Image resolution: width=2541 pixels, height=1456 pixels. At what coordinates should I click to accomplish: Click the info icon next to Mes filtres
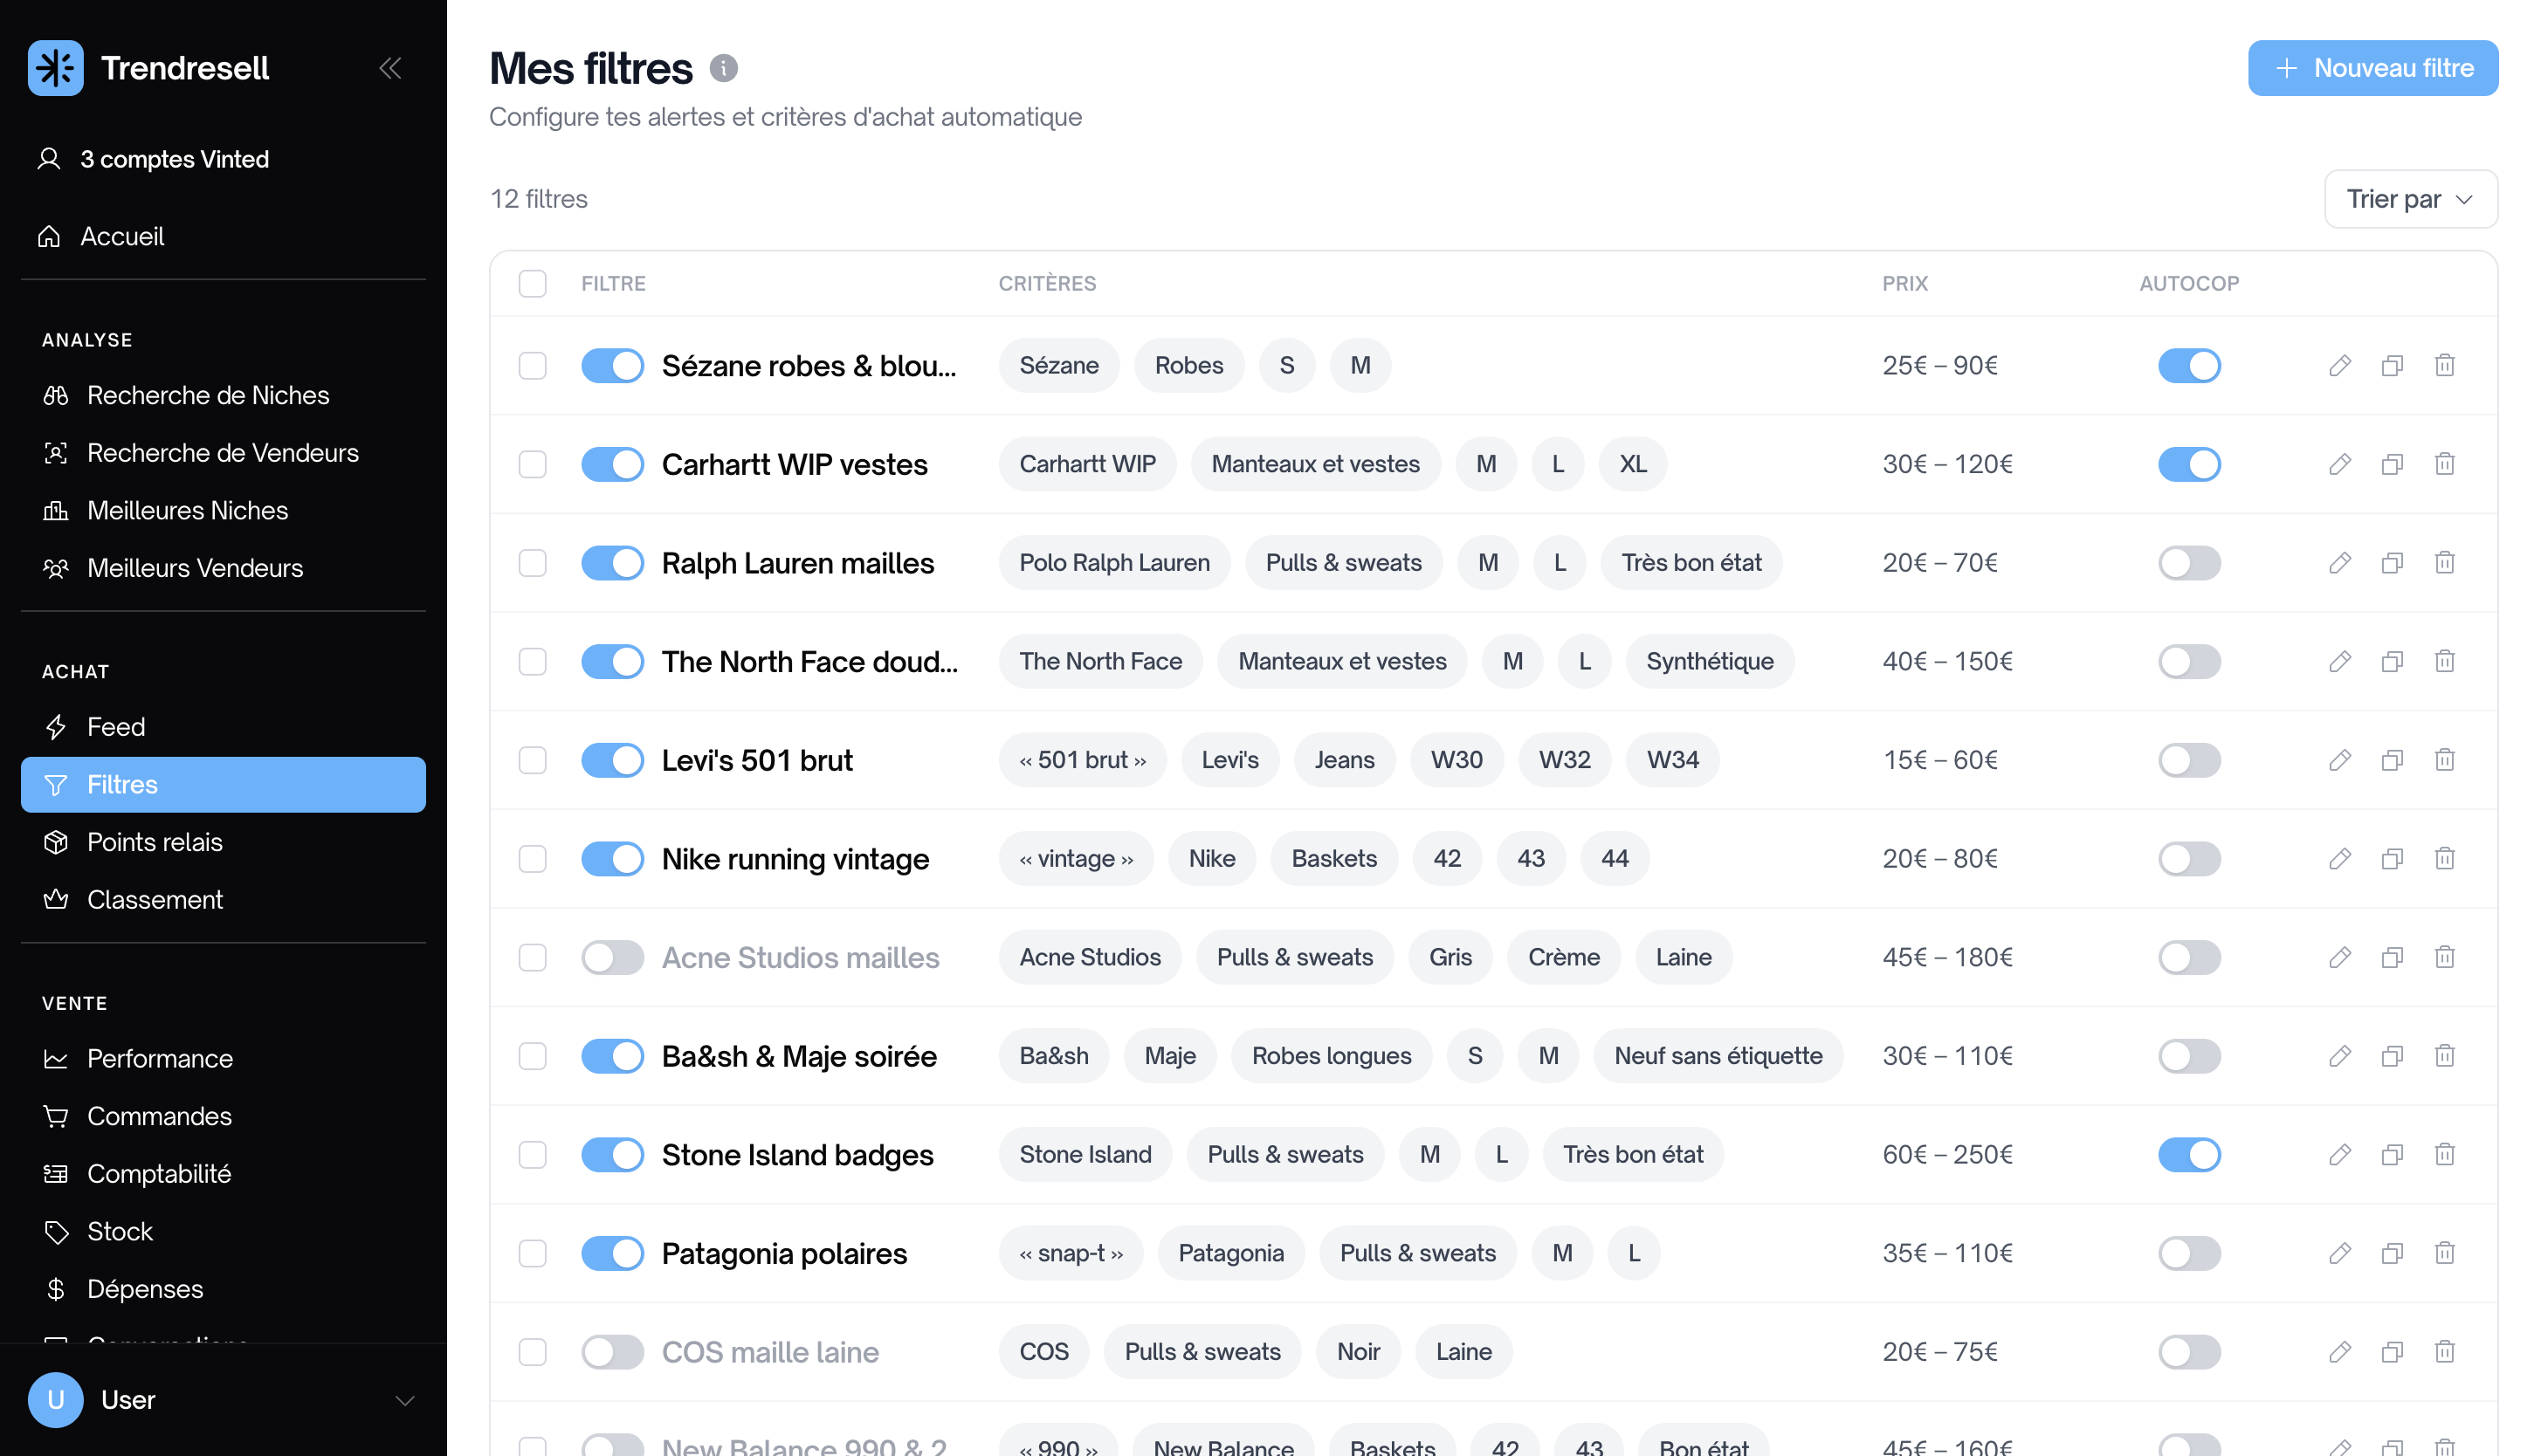pos(723,68)
